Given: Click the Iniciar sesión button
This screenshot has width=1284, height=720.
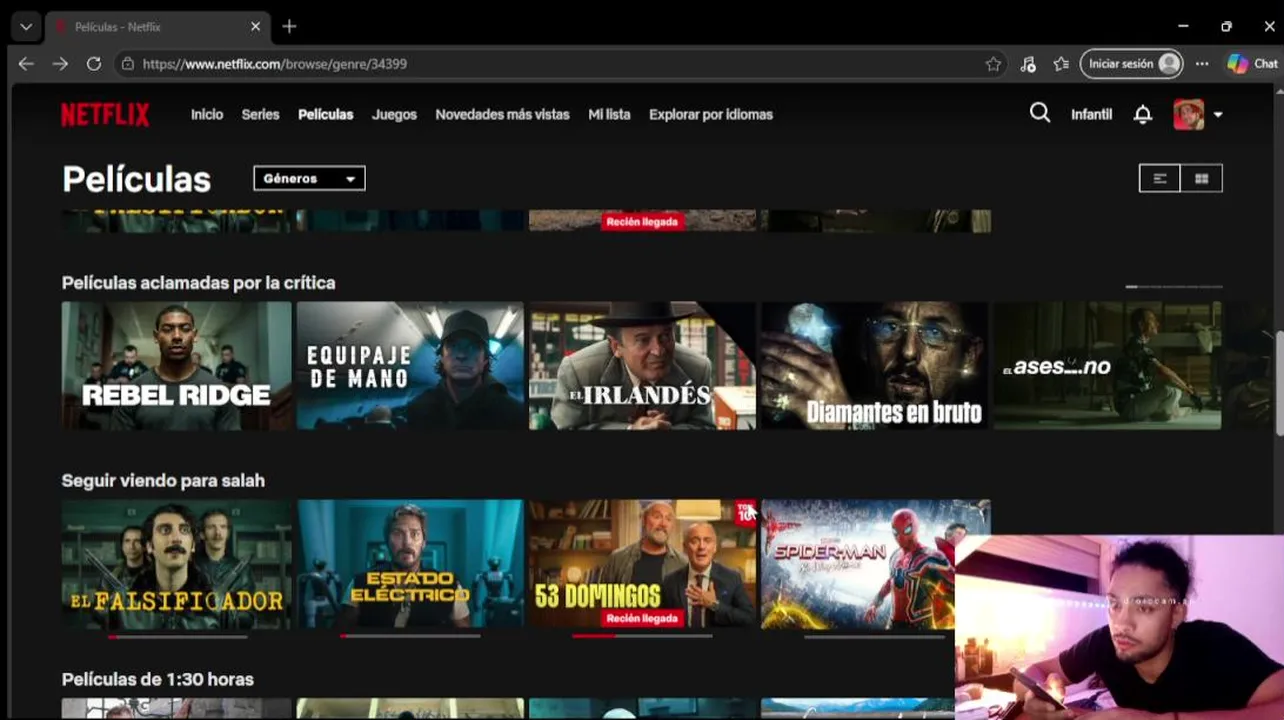Looking at the screenshot, I should [1132, 64].
